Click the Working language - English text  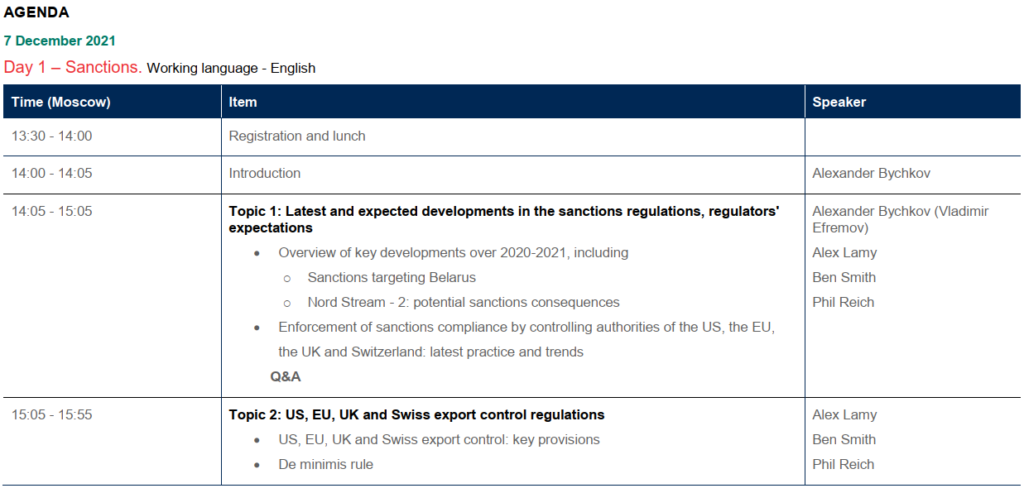[231, 68]
